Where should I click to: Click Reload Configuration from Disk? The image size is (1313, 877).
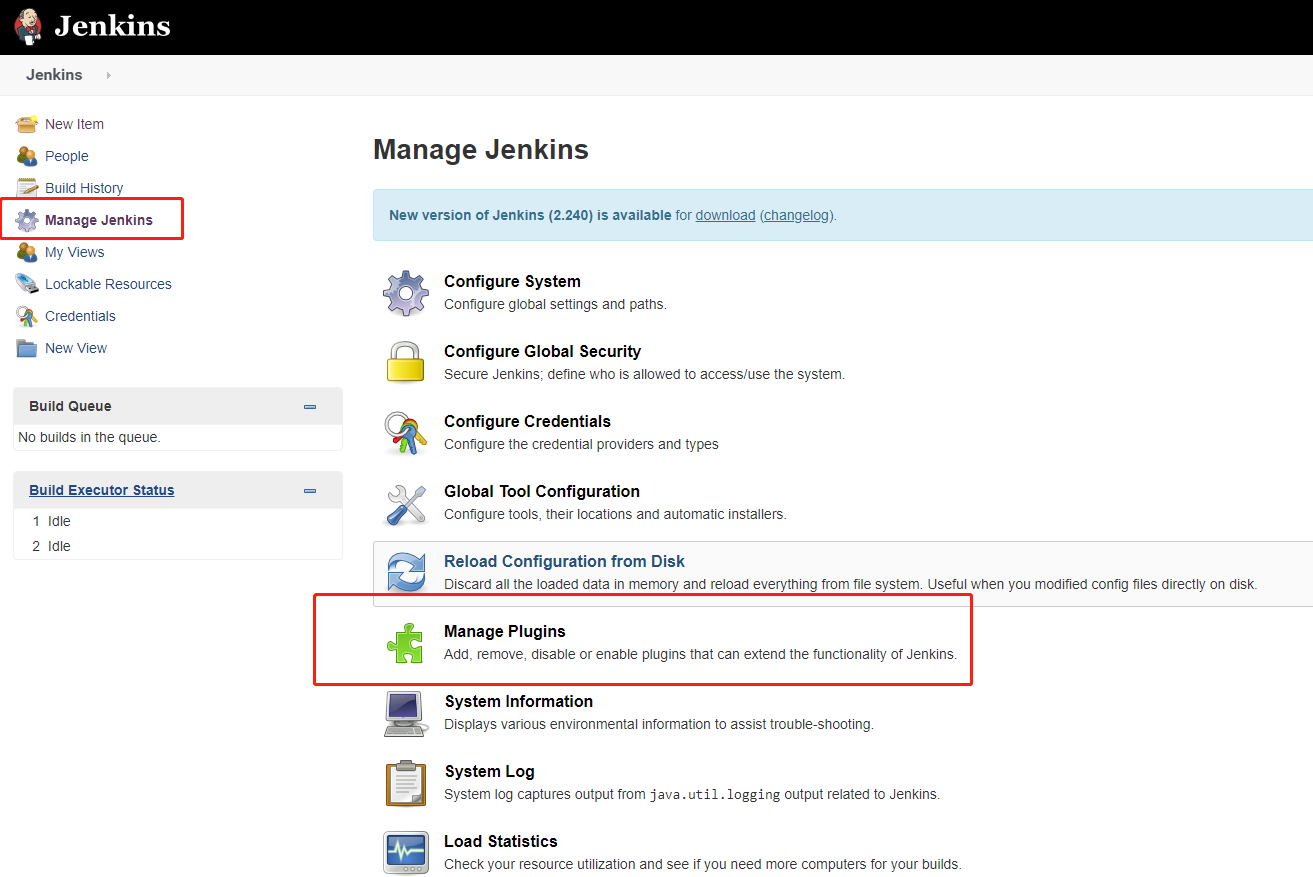point(564,562)
